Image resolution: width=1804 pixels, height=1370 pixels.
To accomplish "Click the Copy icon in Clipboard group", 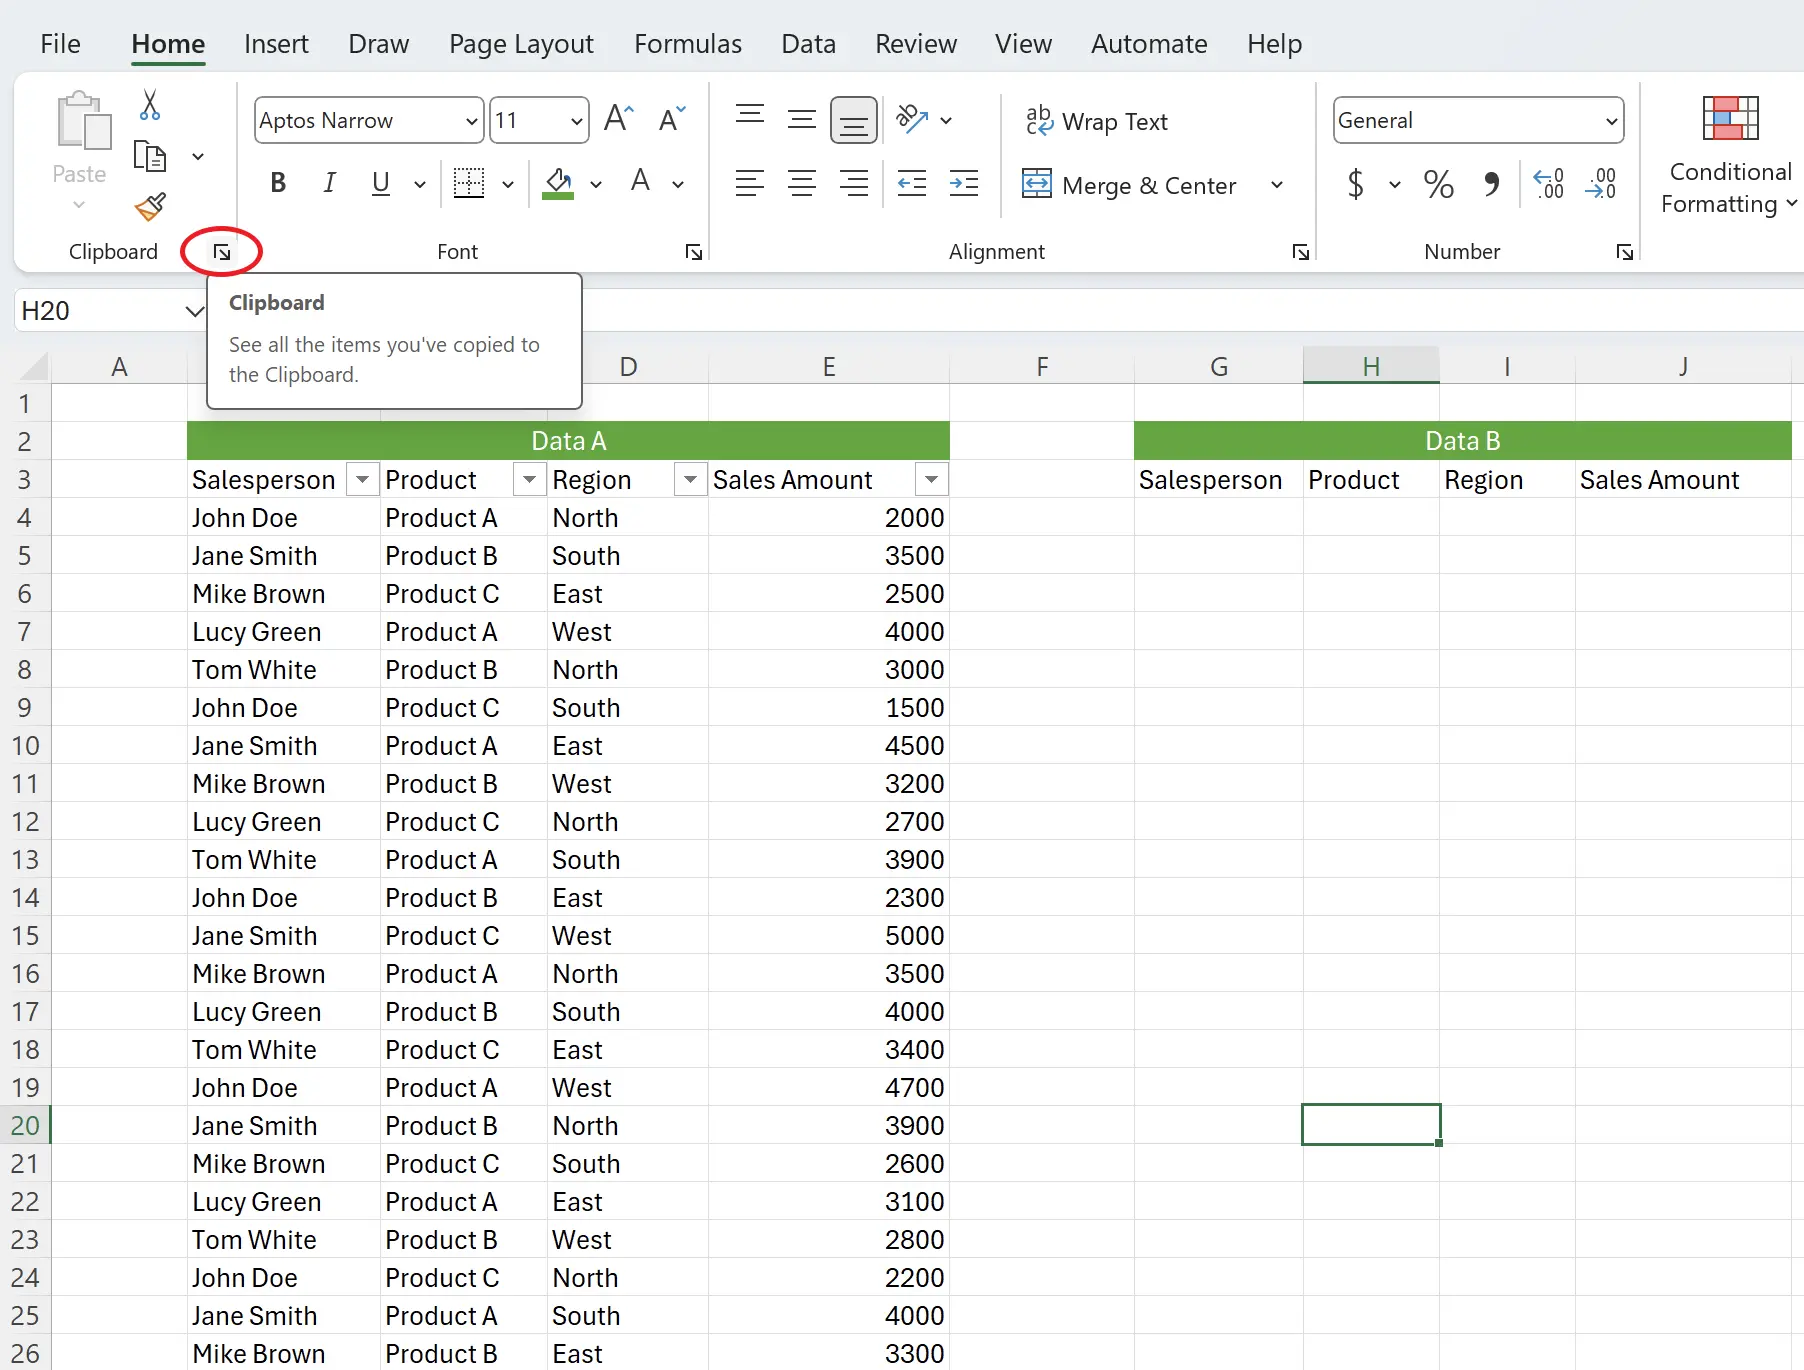I will 150,157.
